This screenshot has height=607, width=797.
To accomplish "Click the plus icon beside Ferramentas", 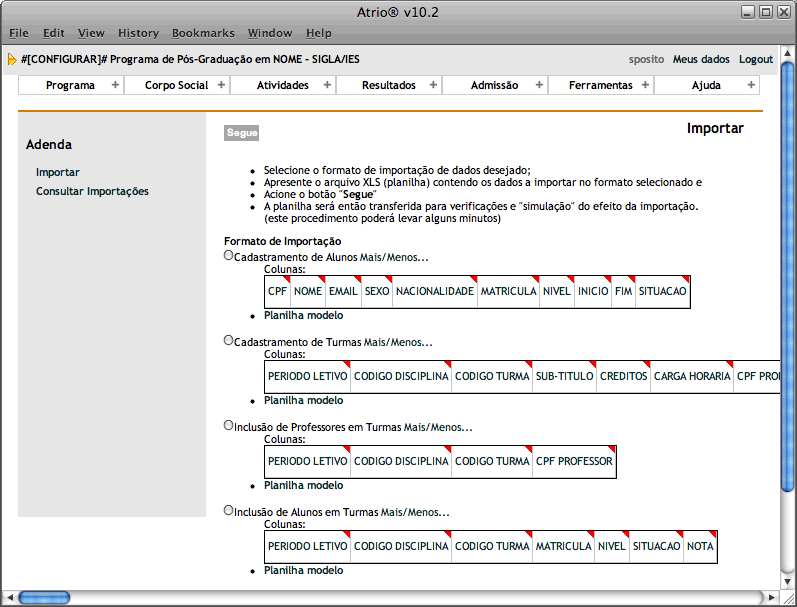I will (x=645, y=85).
